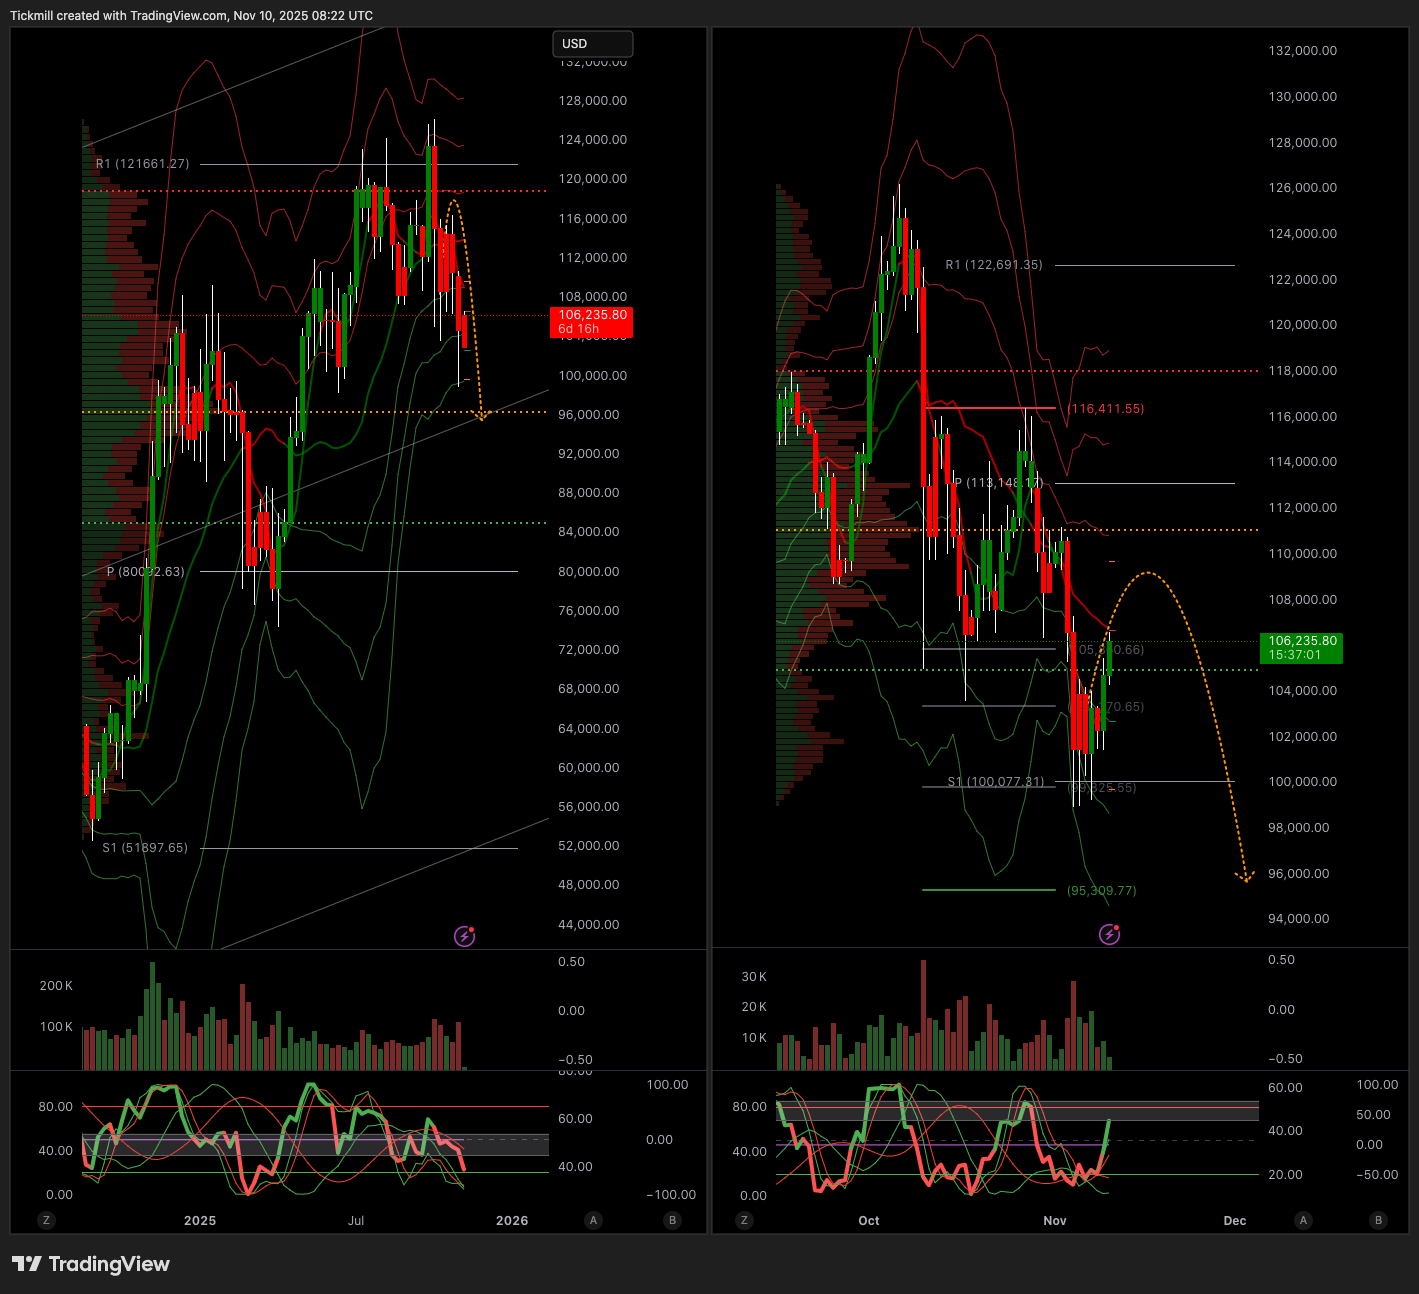
Task: Select the R1 (121661.27) pivot label
Action: click(142, 164)
